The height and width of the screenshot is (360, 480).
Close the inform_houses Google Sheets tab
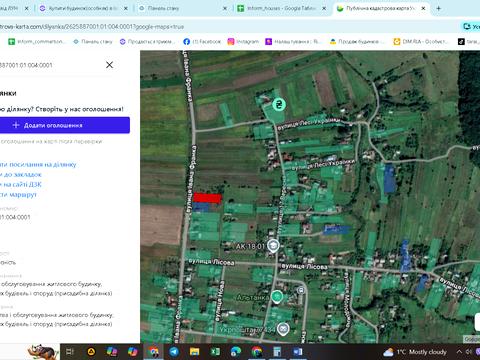click(324, 8)
